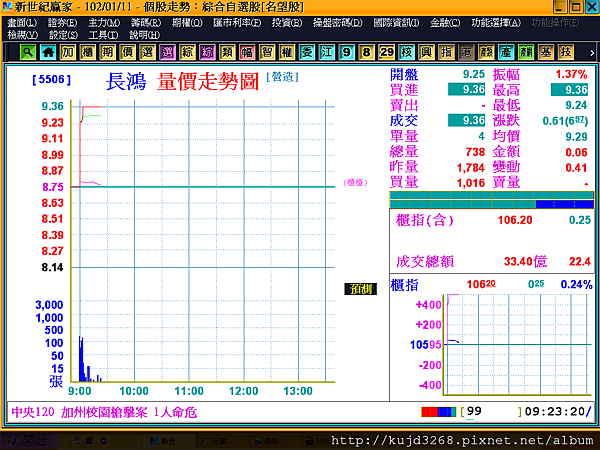The width and height of the screenshot is (600, 450).
Task: Click the 昨量 value 1,784
Action: 471,168
